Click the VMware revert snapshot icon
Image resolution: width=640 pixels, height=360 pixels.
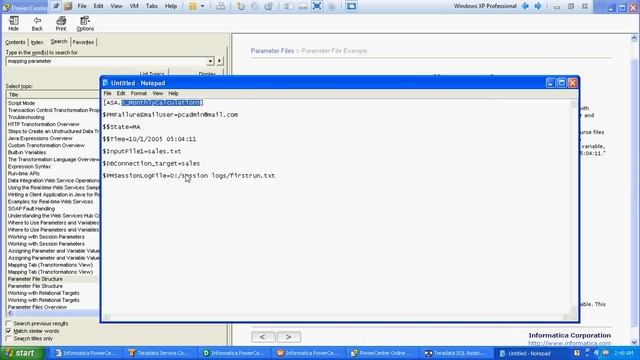tap(255, 6)
